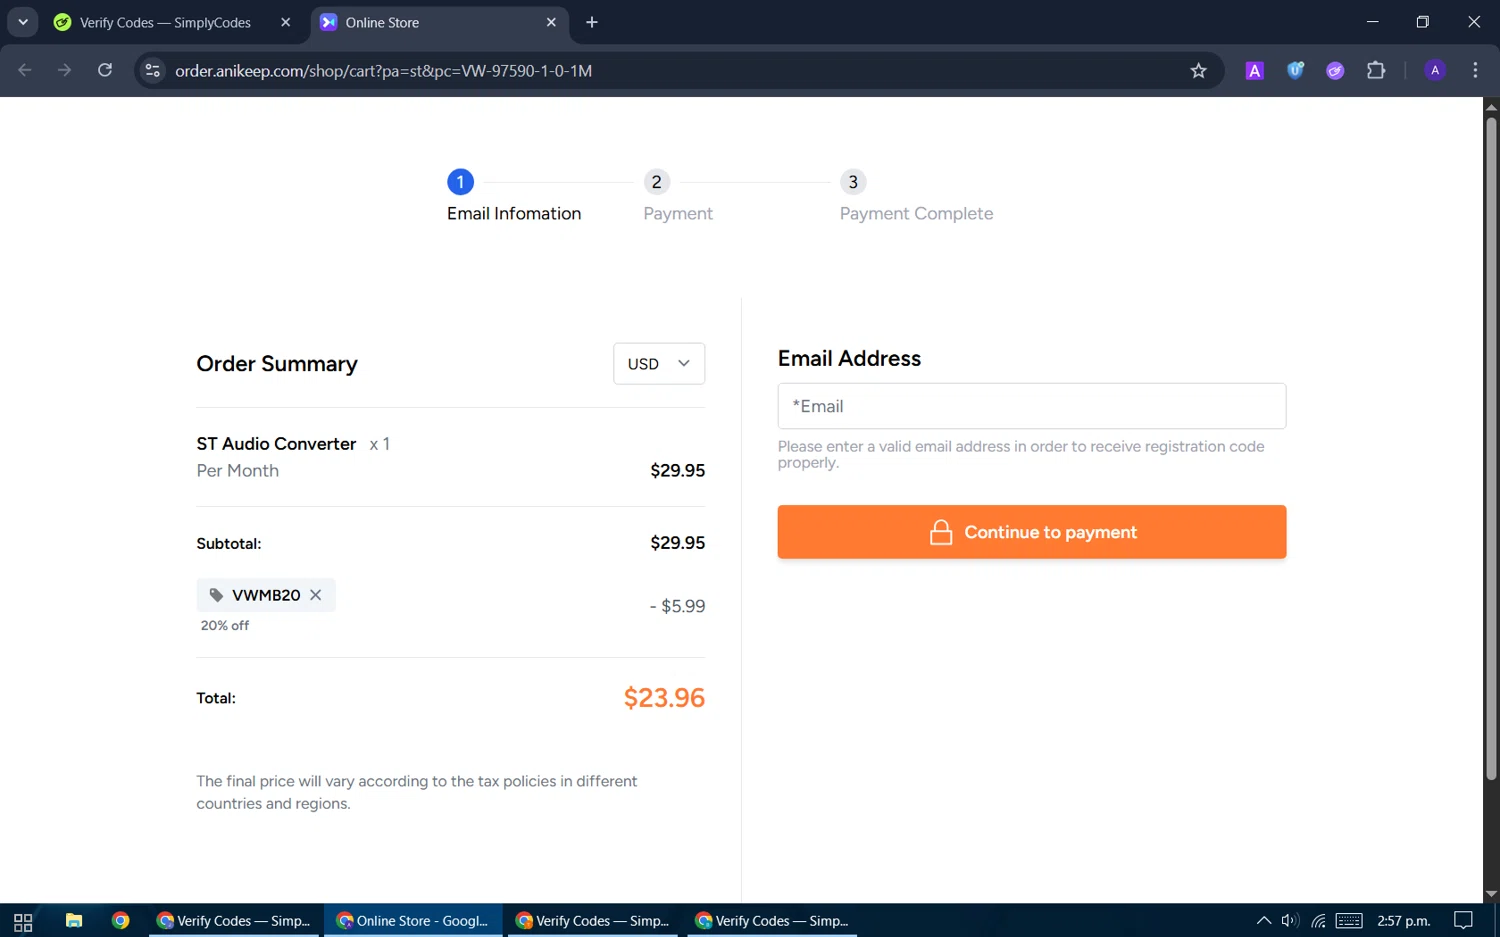Bookmark this page with star icon
This screenshot has height=937, width=1500.
pos(1198,70)
